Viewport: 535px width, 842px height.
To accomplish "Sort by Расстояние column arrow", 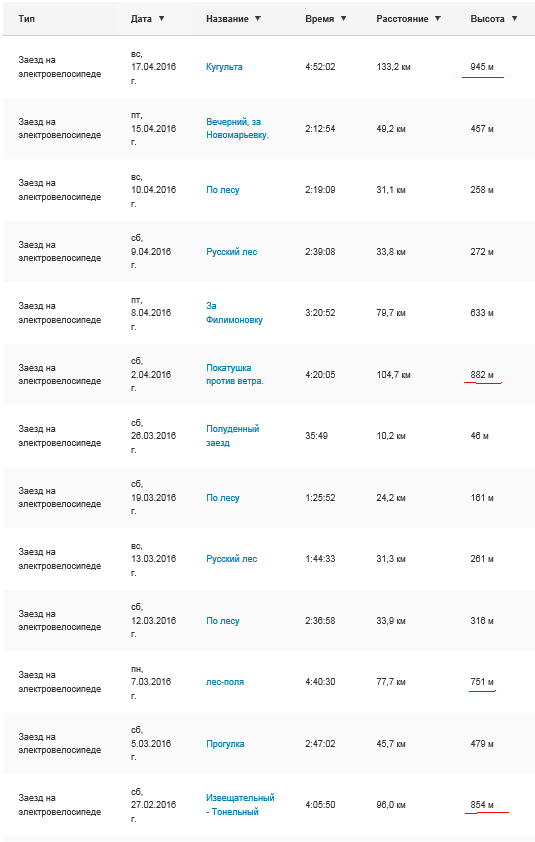I will (x=438, y=19).
